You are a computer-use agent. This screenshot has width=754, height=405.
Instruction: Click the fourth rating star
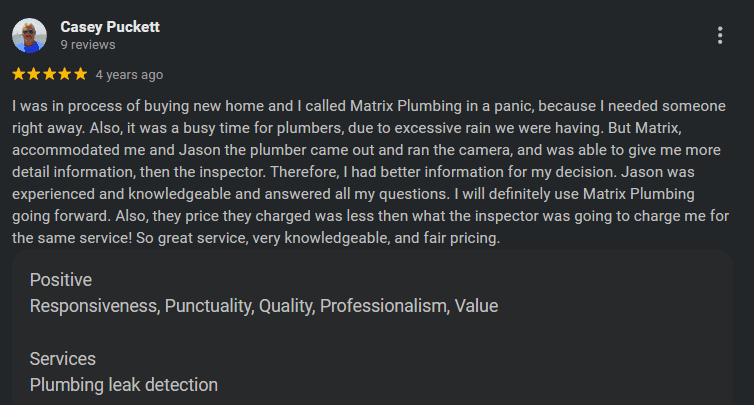(x=64, y=74)
